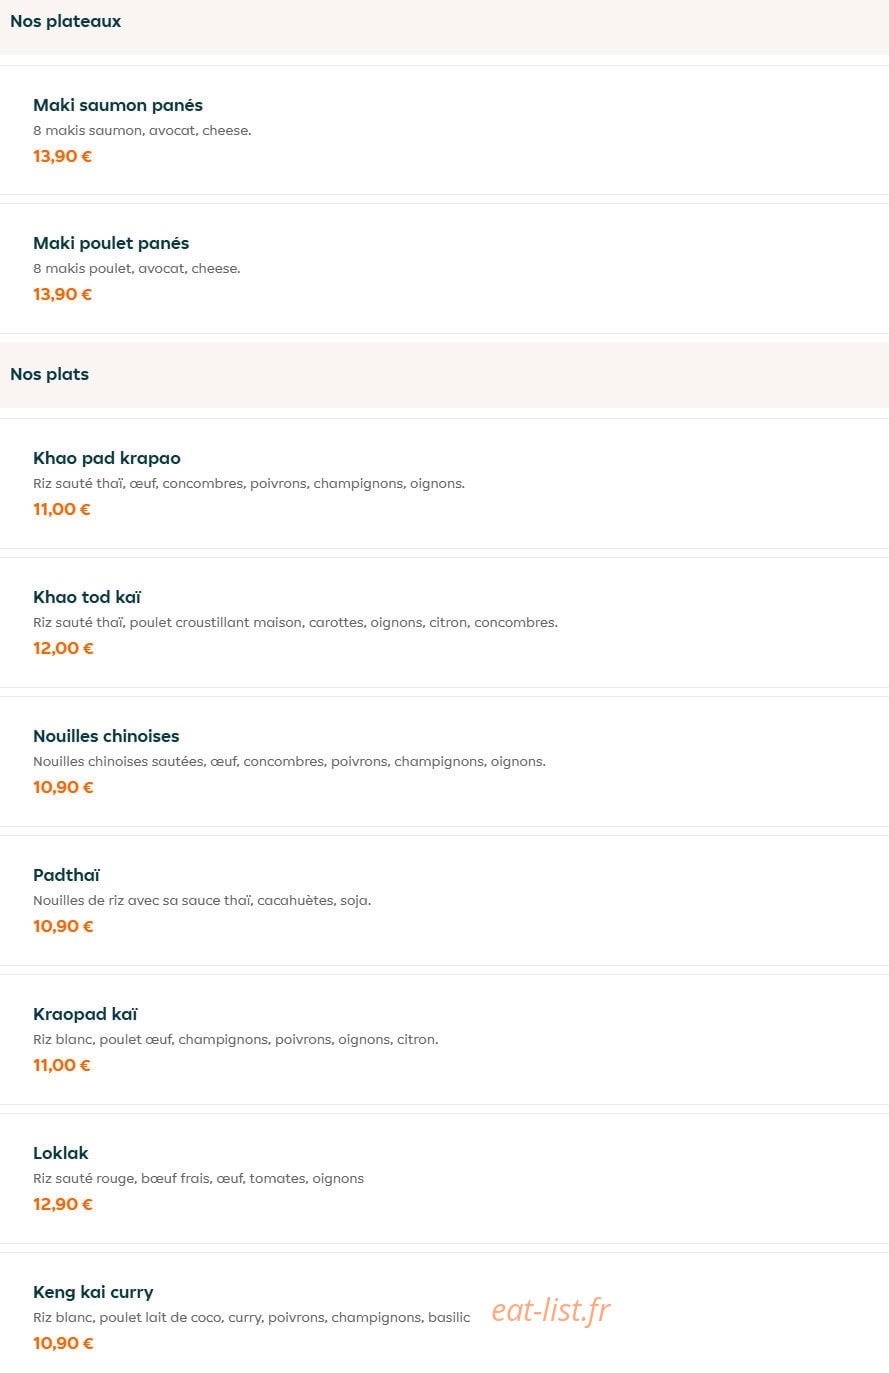
Task: Click the Nos plats section header
Action: (x=49, y=374)
